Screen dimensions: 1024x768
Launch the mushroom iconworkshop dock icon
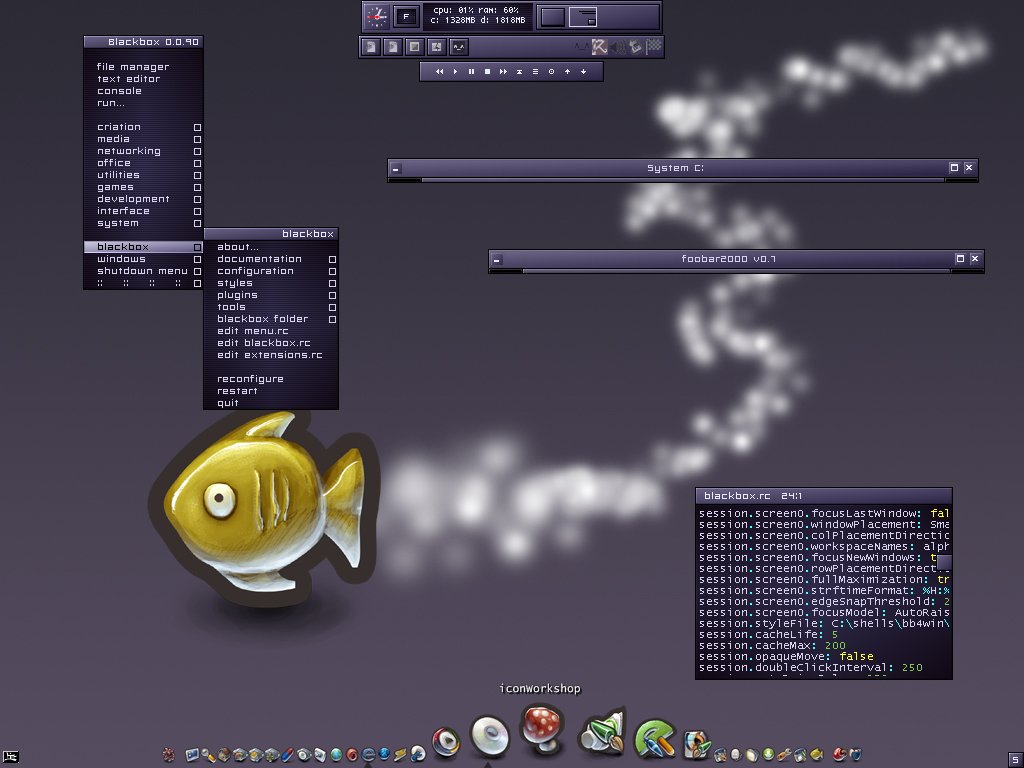coord(541,727)
